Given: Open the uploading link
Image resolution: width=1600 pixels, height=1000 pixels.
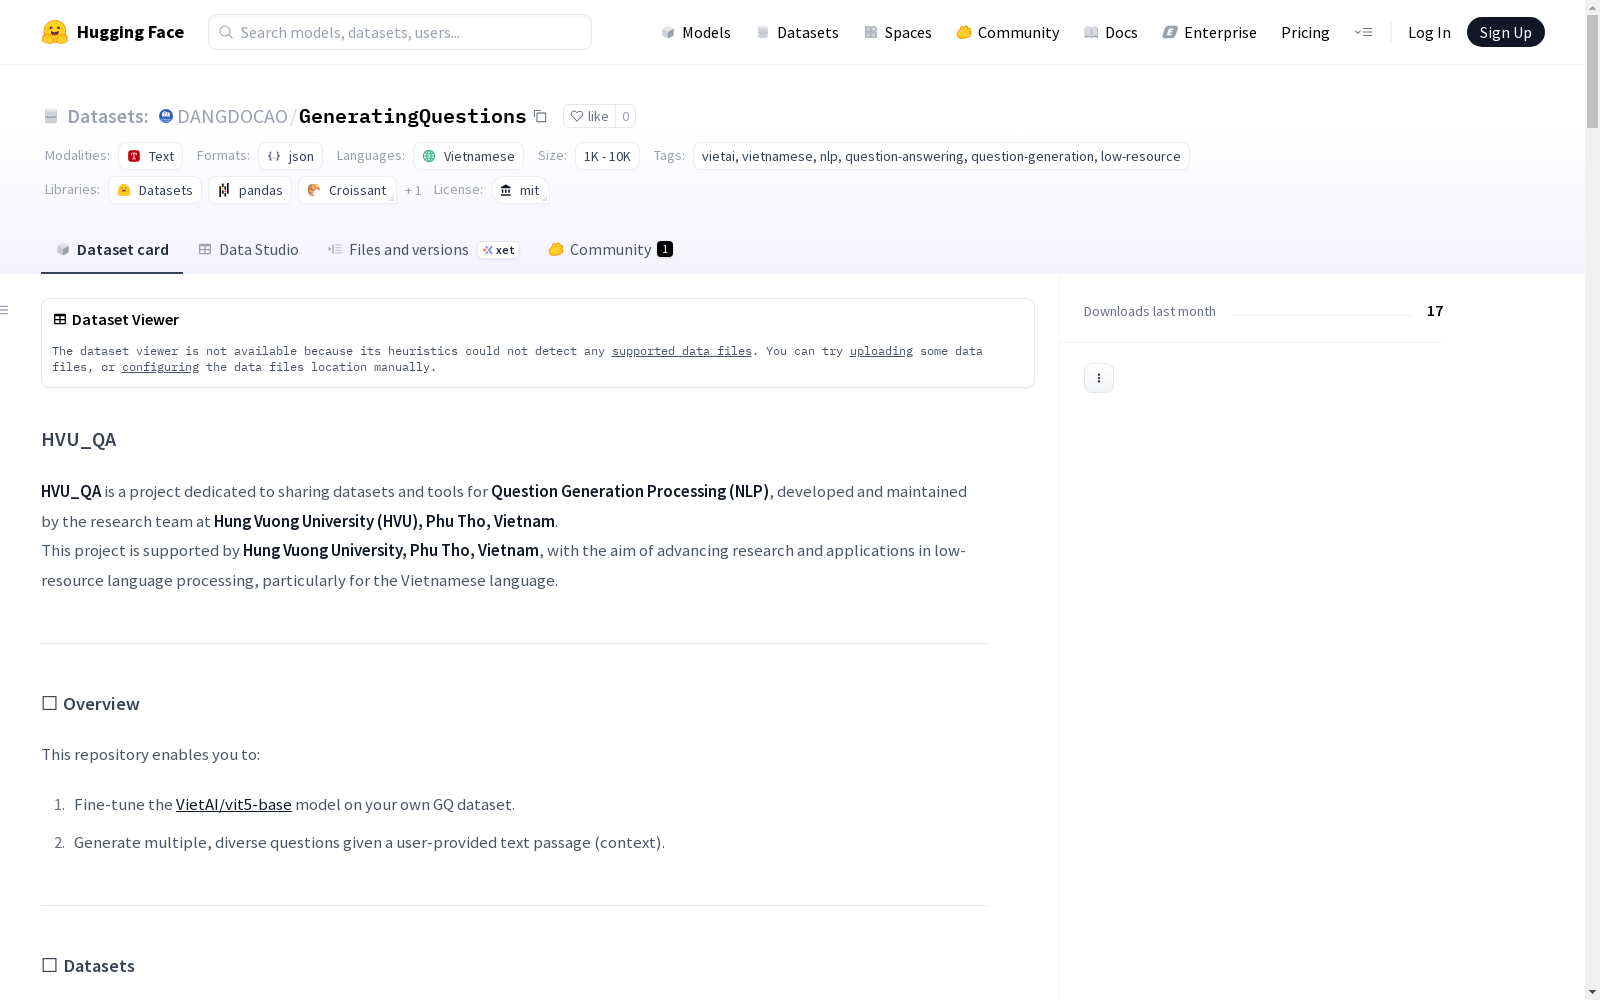Looking at the screenshot, I should pyautogui.click(x=881, y=351).
